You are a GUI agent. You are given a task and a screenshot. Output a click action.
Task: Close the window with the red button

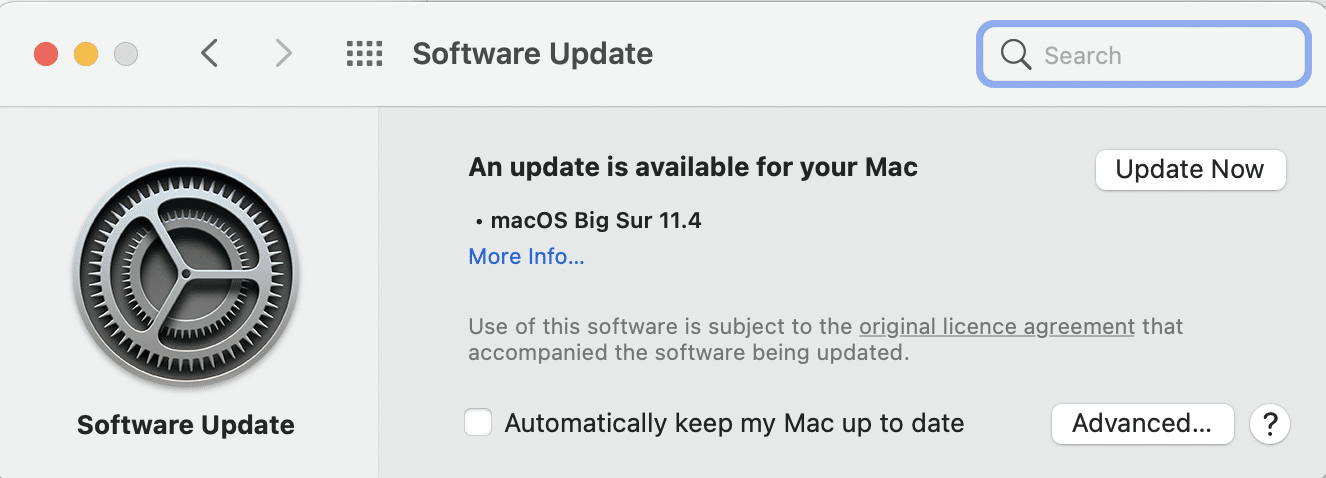point(46,54)
